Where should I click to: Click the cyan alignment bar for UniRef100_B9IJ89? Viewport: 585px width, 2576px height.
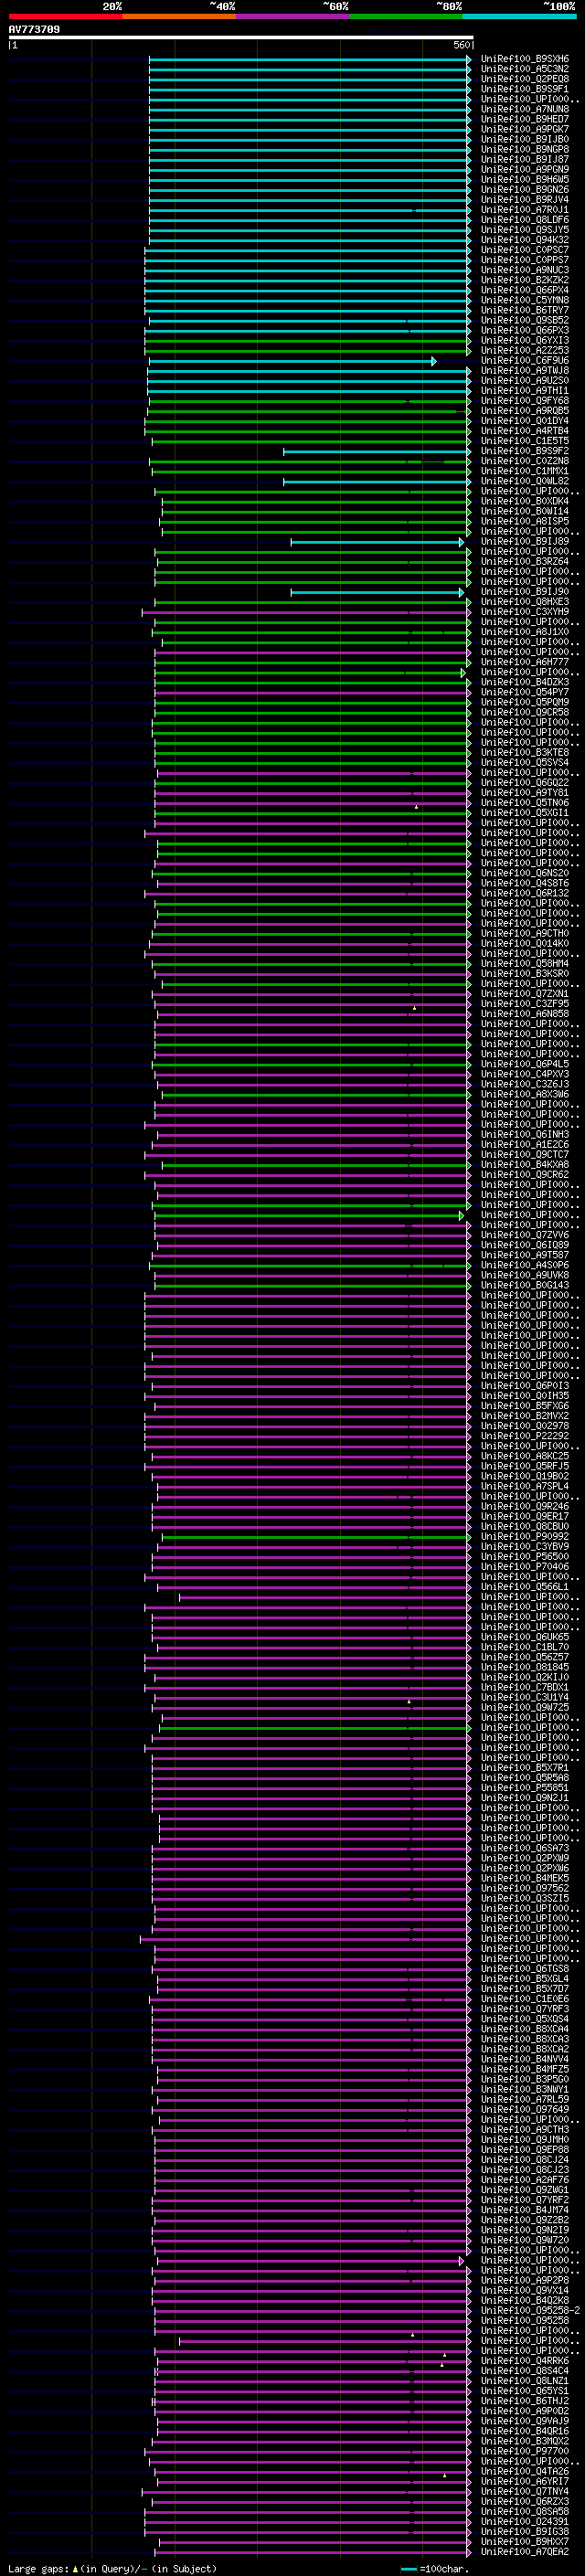coord(378,542)
